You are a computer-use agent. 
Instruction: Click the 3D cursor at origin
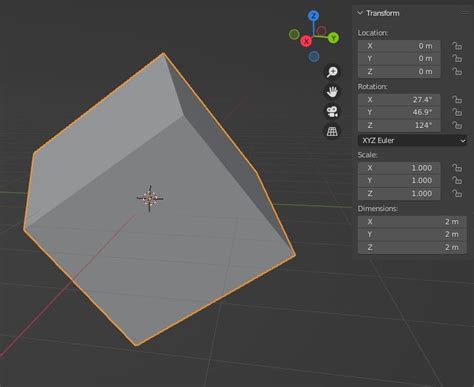click(x=150, y=198)
